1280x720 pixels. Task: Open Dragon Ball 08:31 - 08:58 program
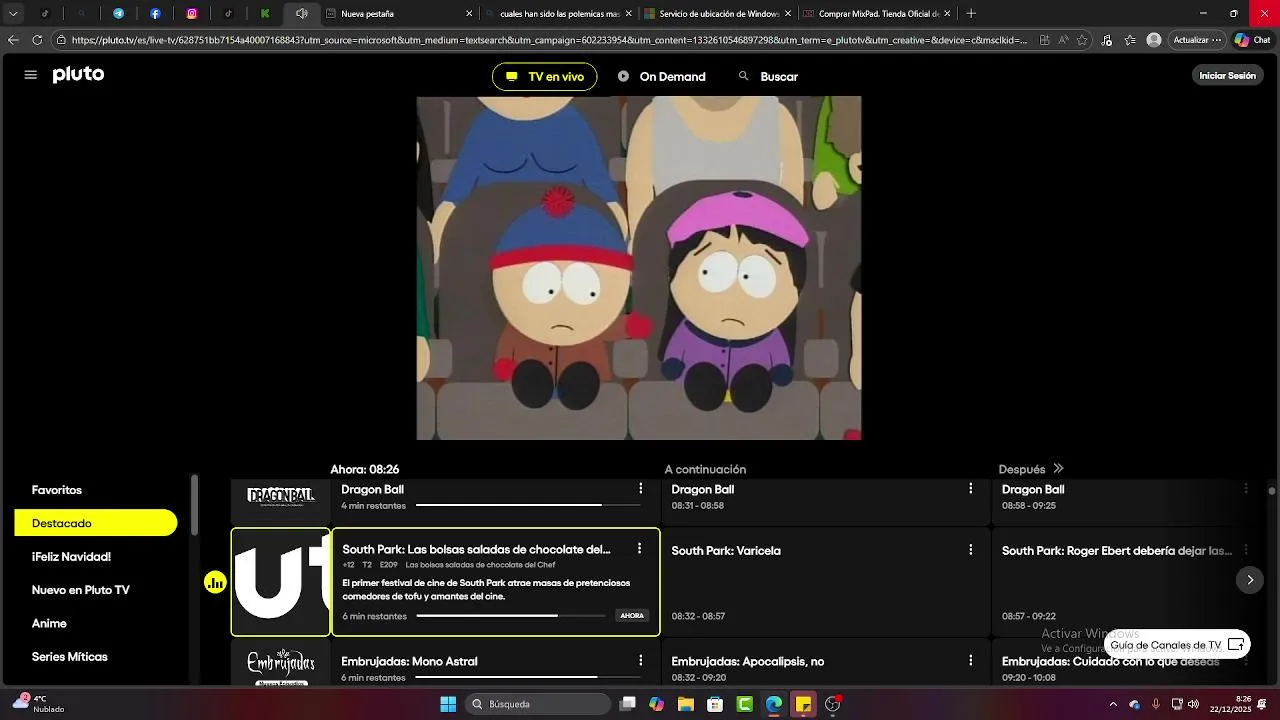pos(826,500)
